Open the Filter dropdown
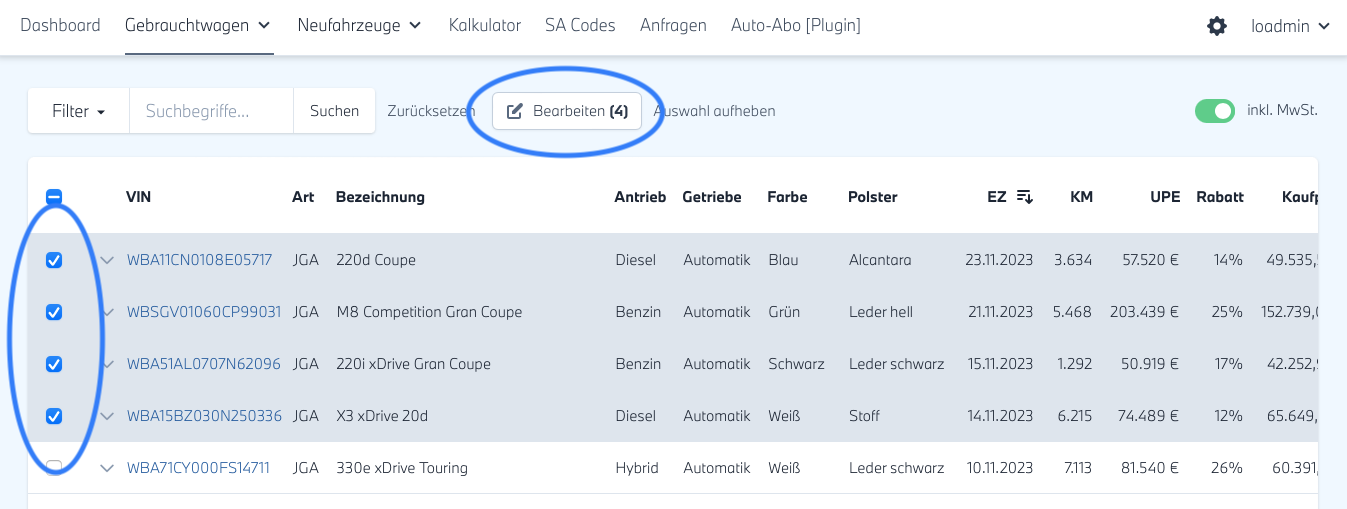The image size is (1347, 509). tap(79, 111)
